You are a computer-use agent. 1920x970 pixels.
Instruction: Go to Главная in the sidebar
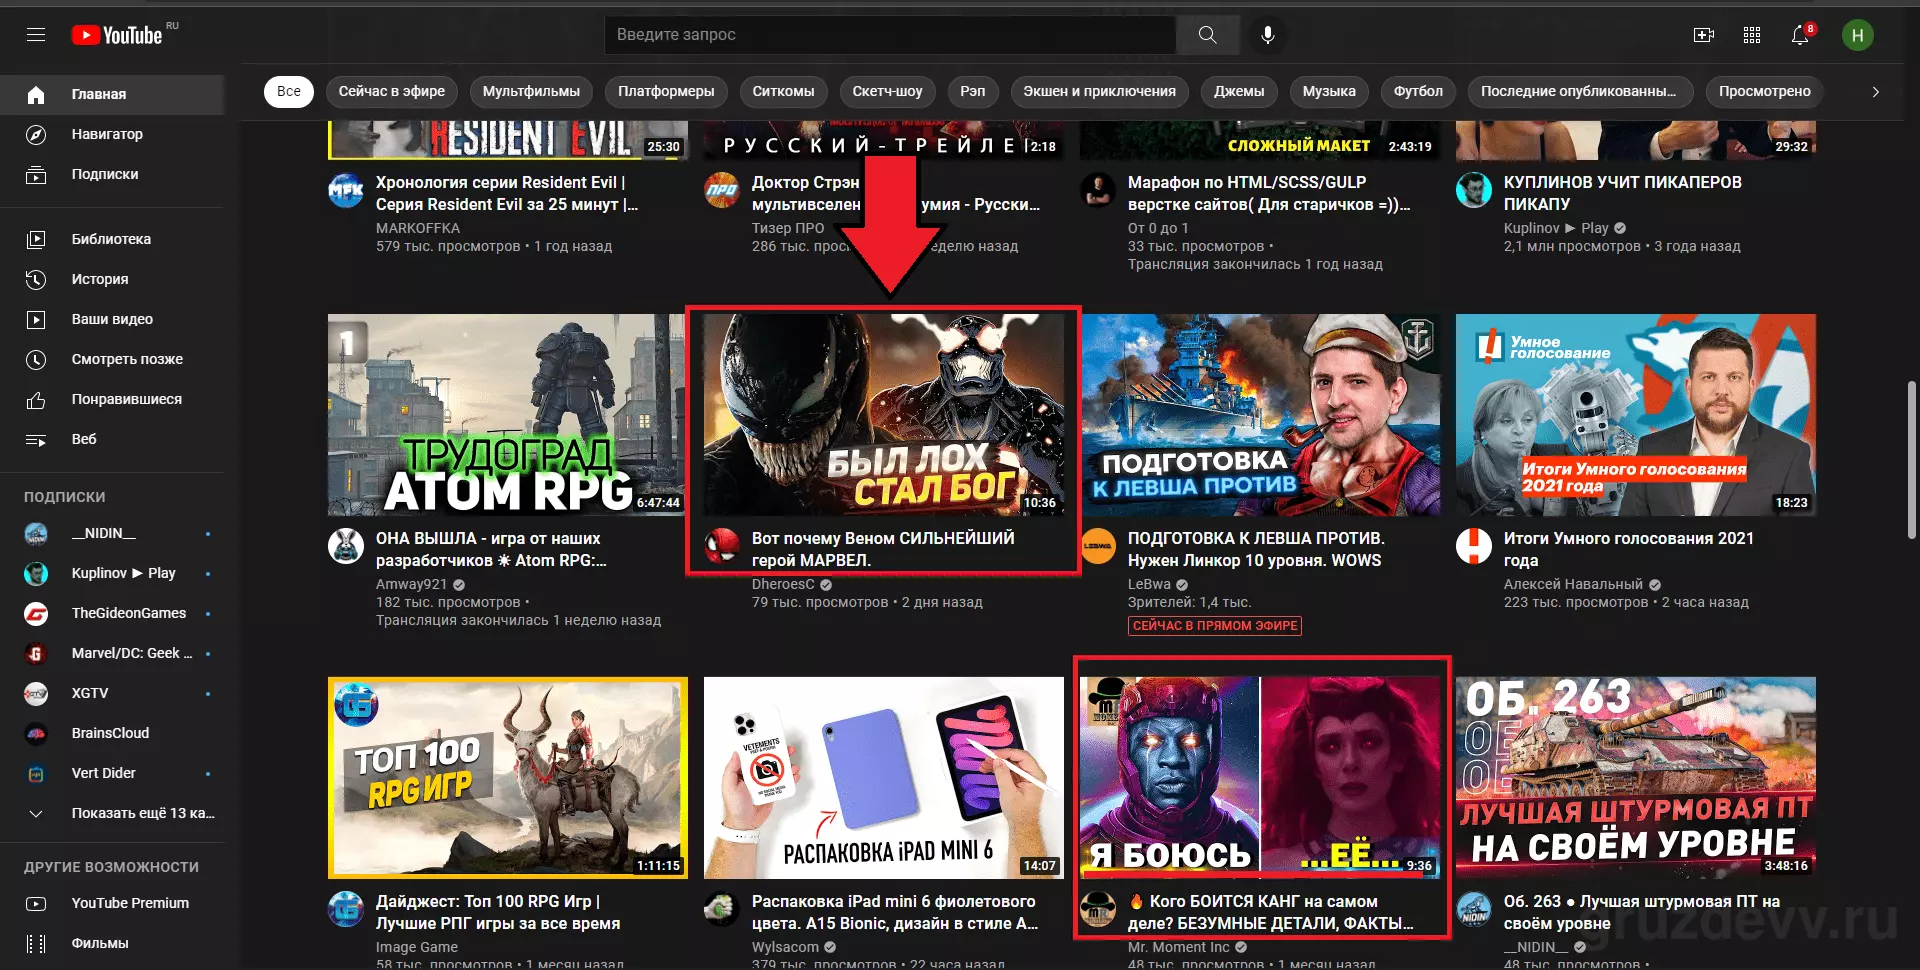[x=112, y=94]
